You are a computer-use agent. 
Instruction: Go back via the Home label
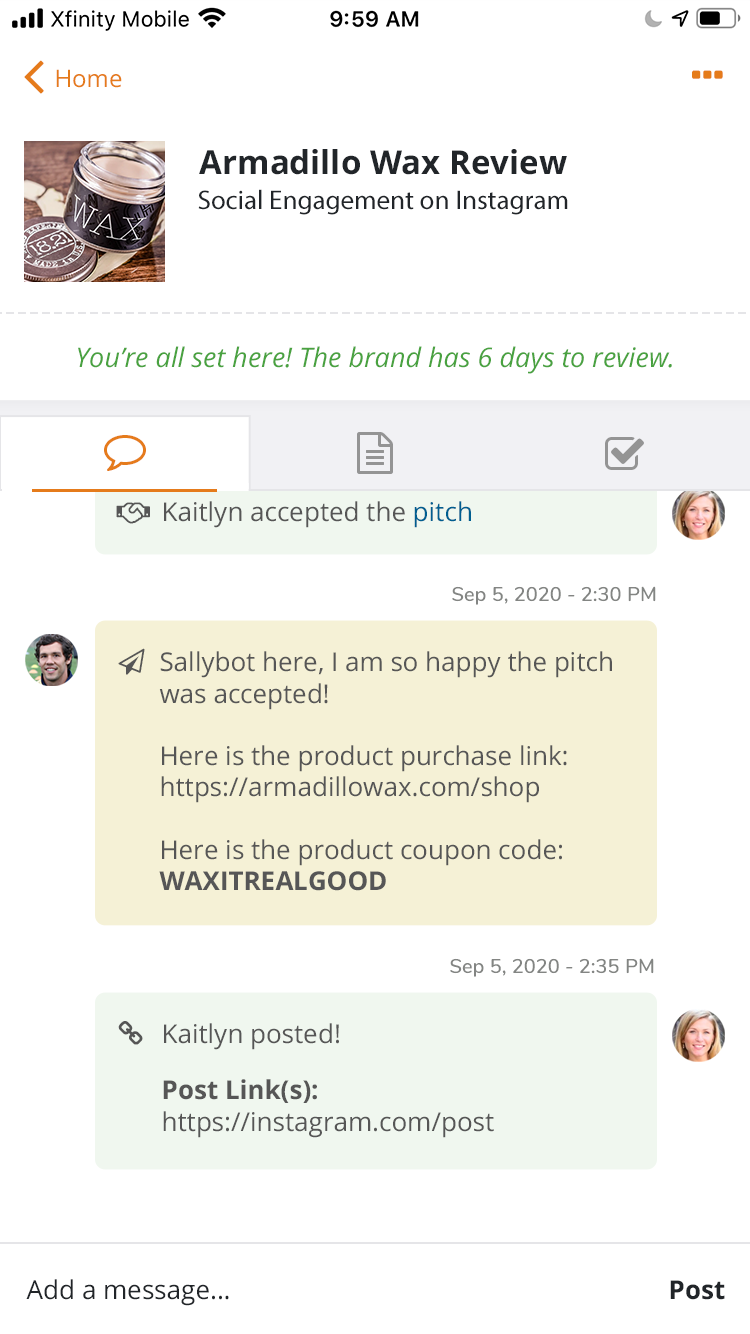88,79
